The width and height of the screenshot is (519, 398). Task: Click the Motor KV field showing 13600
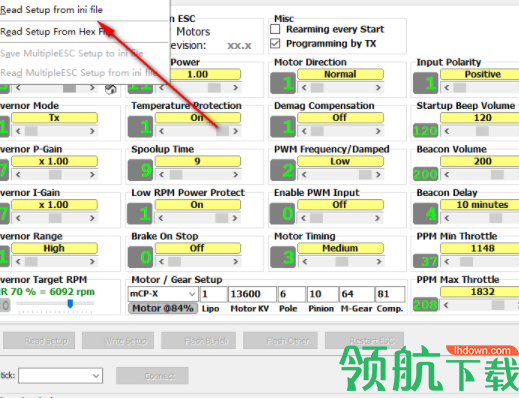point(252,294)
